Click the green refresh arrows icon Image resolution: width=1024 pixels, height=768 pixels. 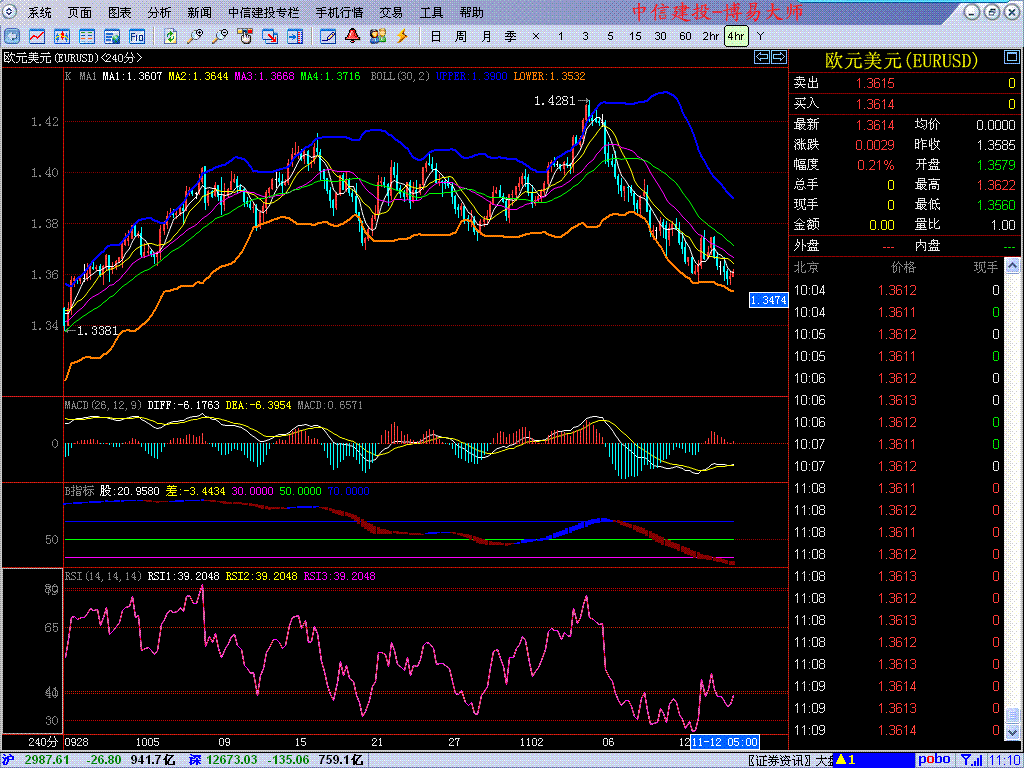(170, 36)
